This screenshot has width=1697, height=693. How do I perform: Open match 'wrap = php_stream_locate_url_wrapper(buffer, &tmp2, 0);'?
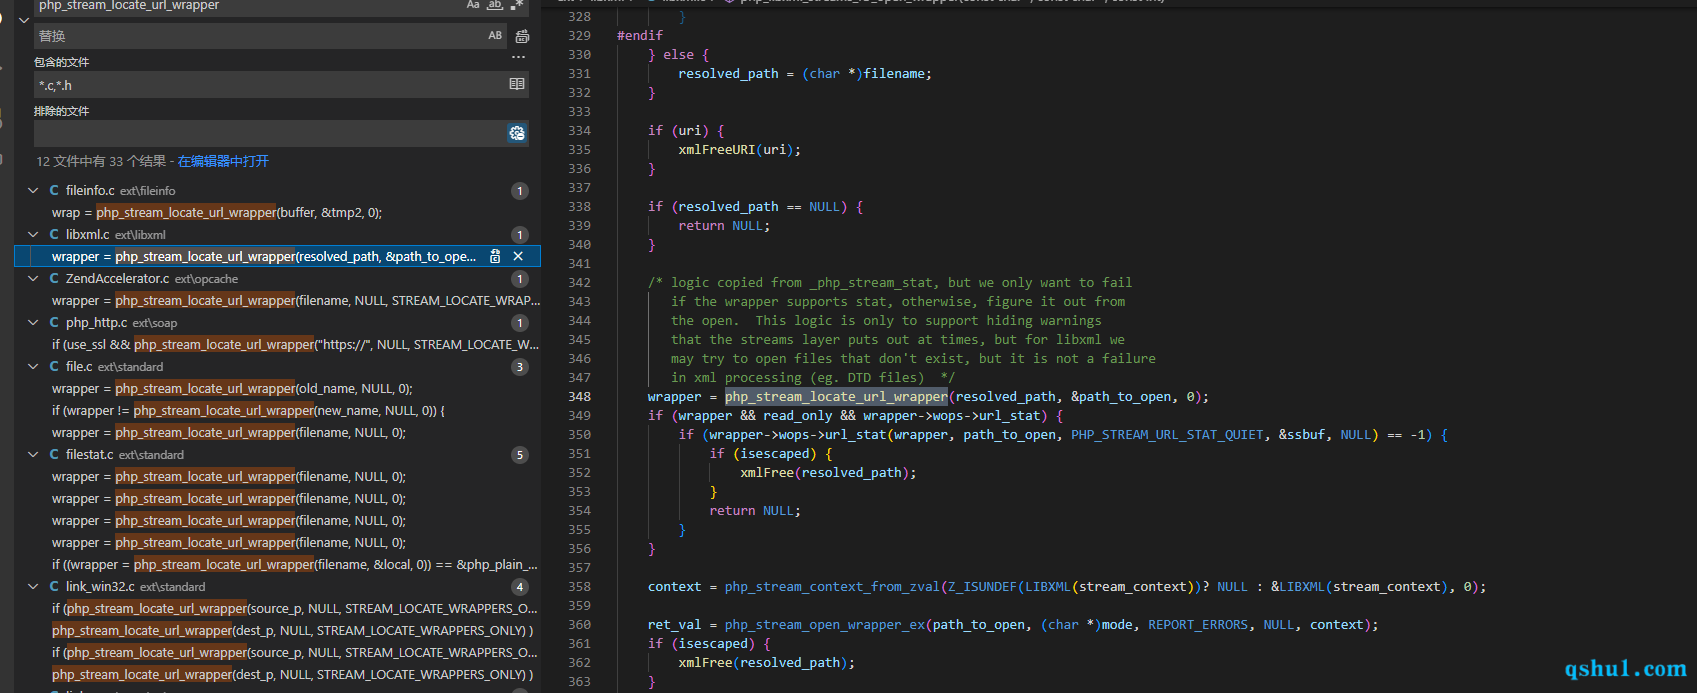pos(217,212)
